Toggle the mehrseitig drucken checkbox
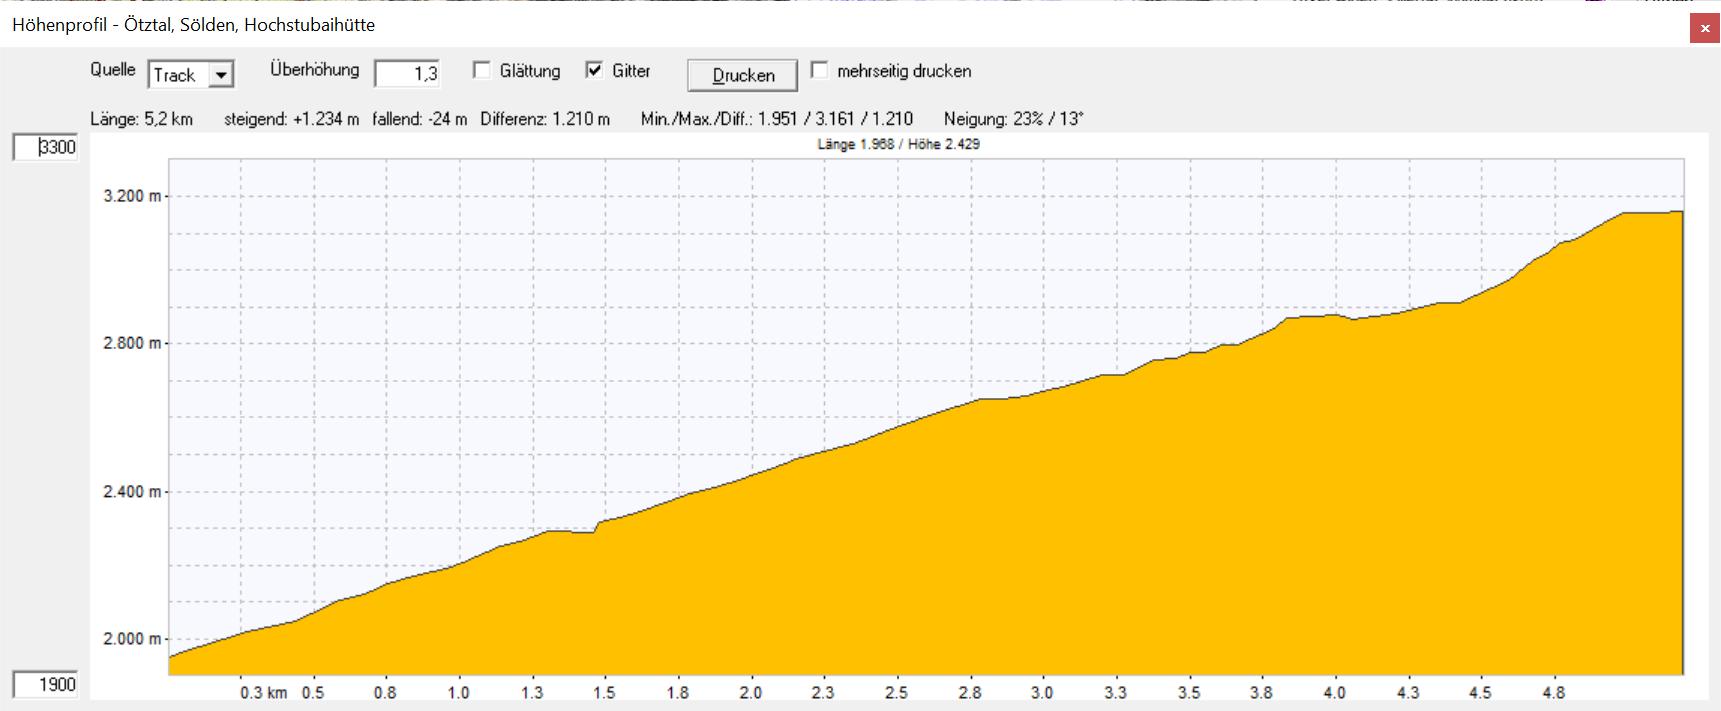 pos(820,71)
